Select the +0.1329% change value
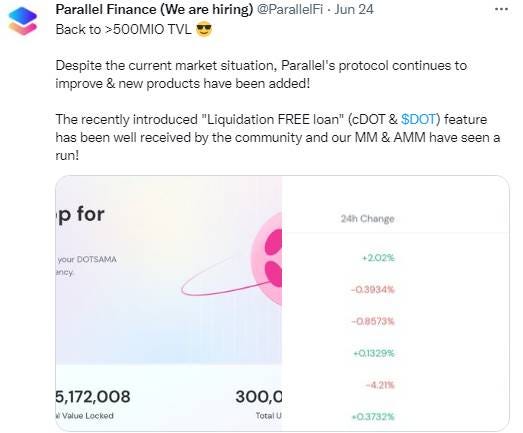523x433 pixels. (x=374, y=353)
